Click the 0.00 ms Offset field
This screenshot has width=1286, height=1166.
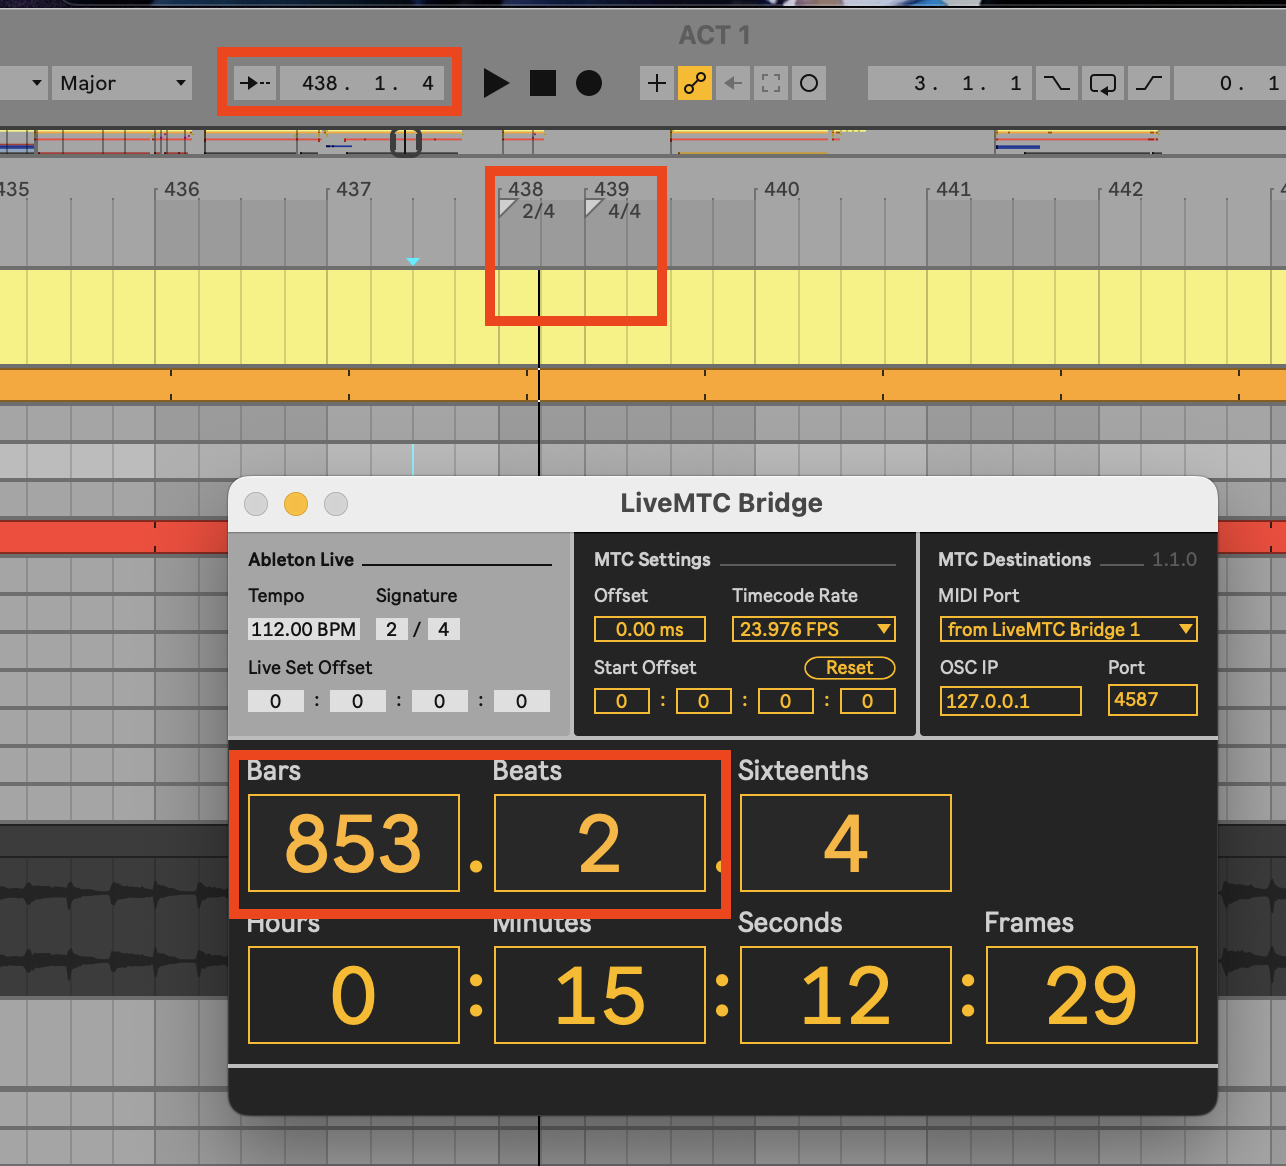point(649,629)
